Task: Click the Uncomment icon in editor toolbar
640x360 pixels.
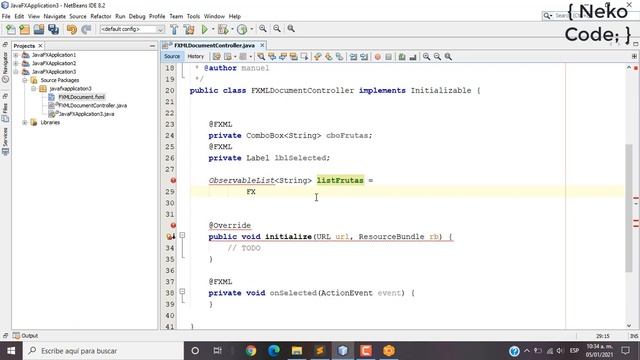Action: [x=413, y=57]
